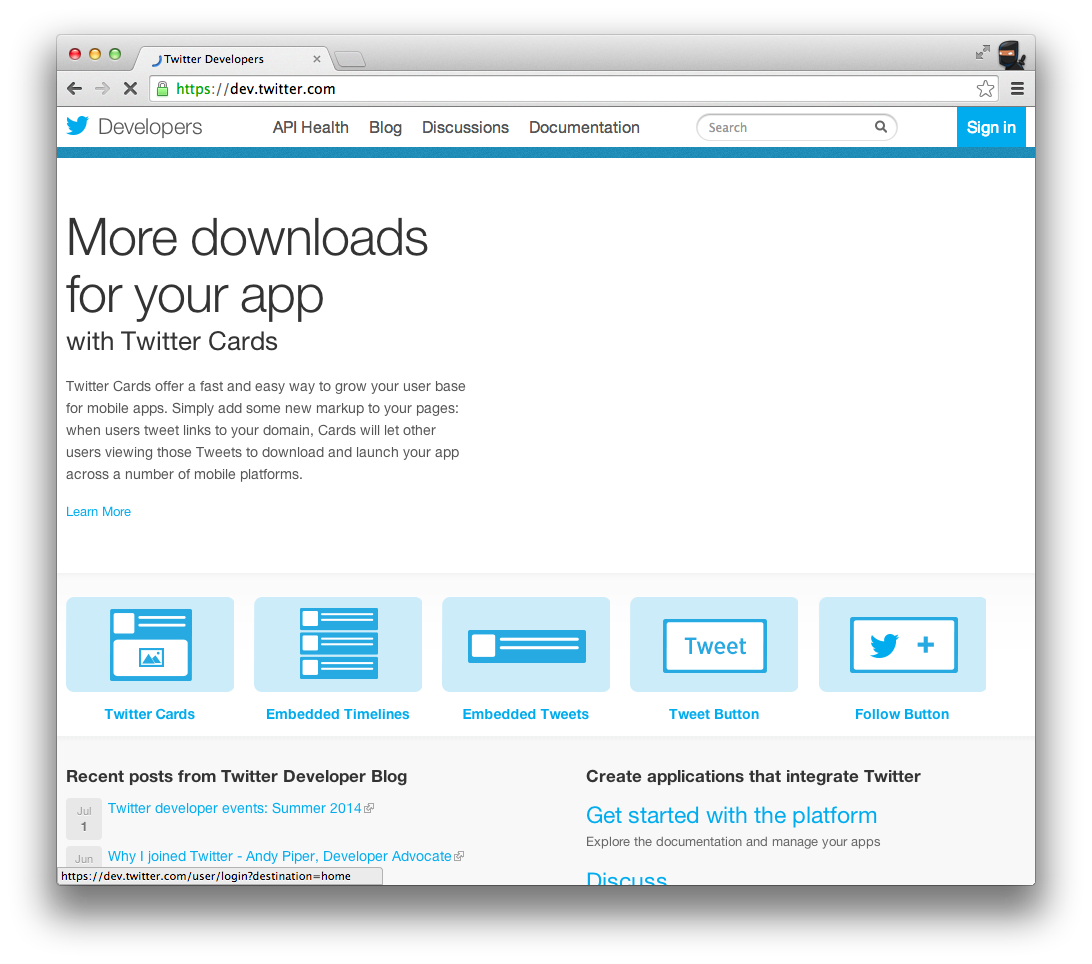Follow the Learn More link

pyautogui.click(x=98, y=511)
